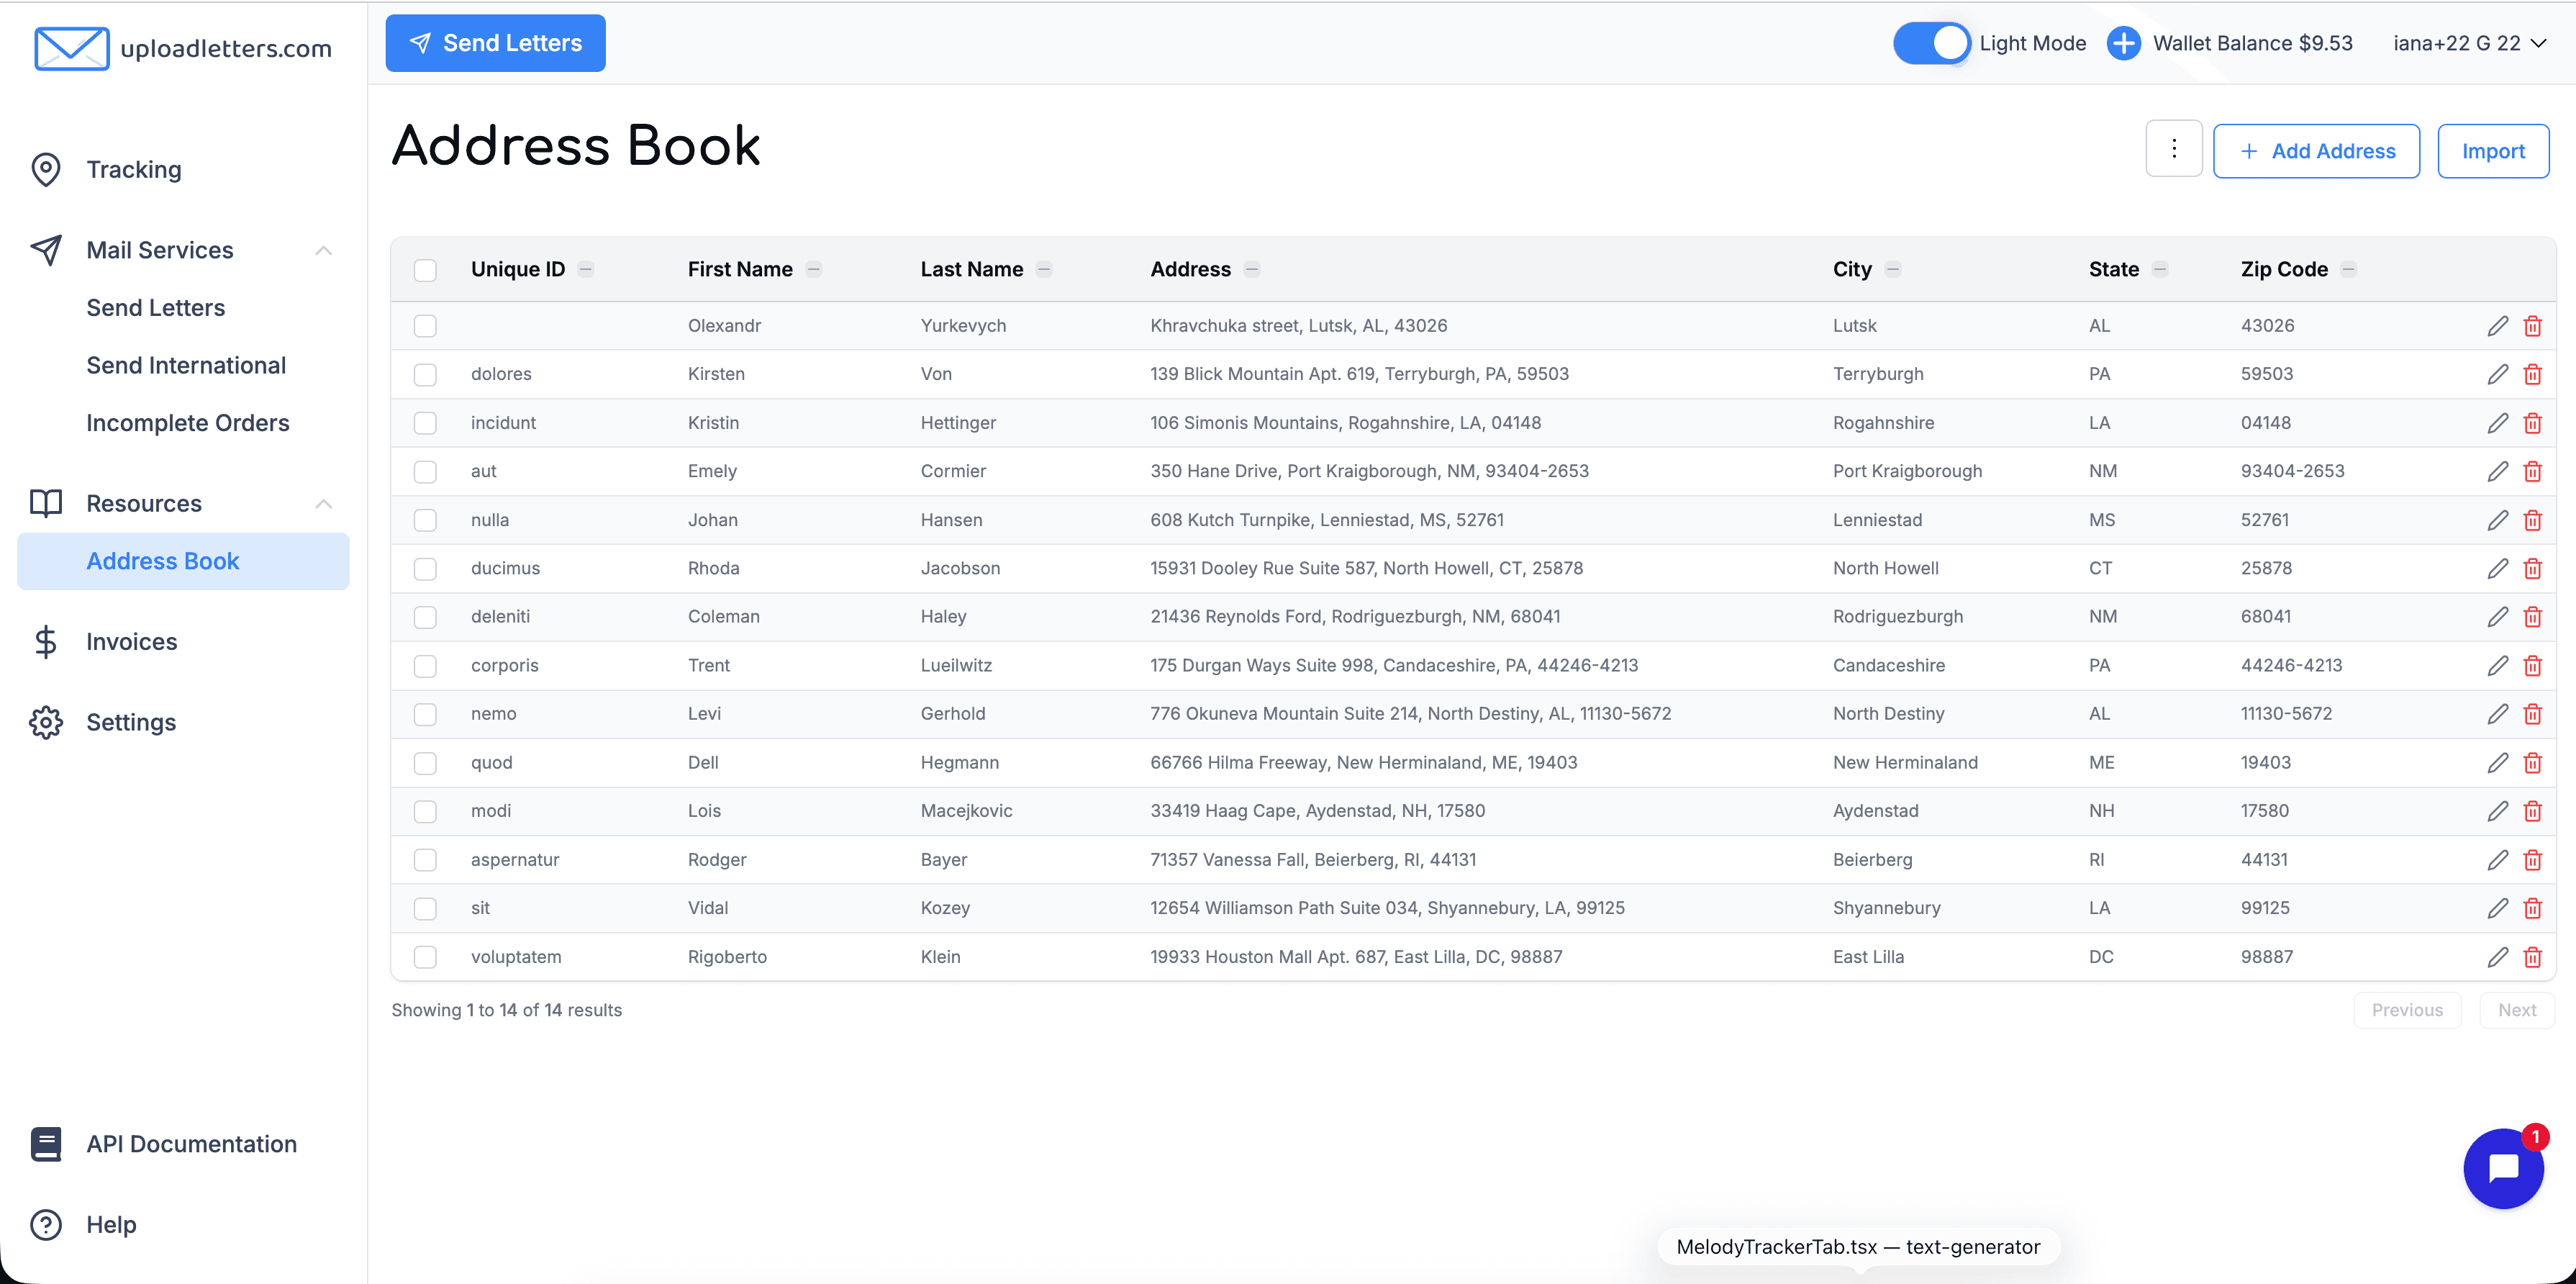Select Address Book in sidebar
Image resolution: width=2576 pixels, height=1284 pixels.
pyautogui.click(x=183, y=561)
